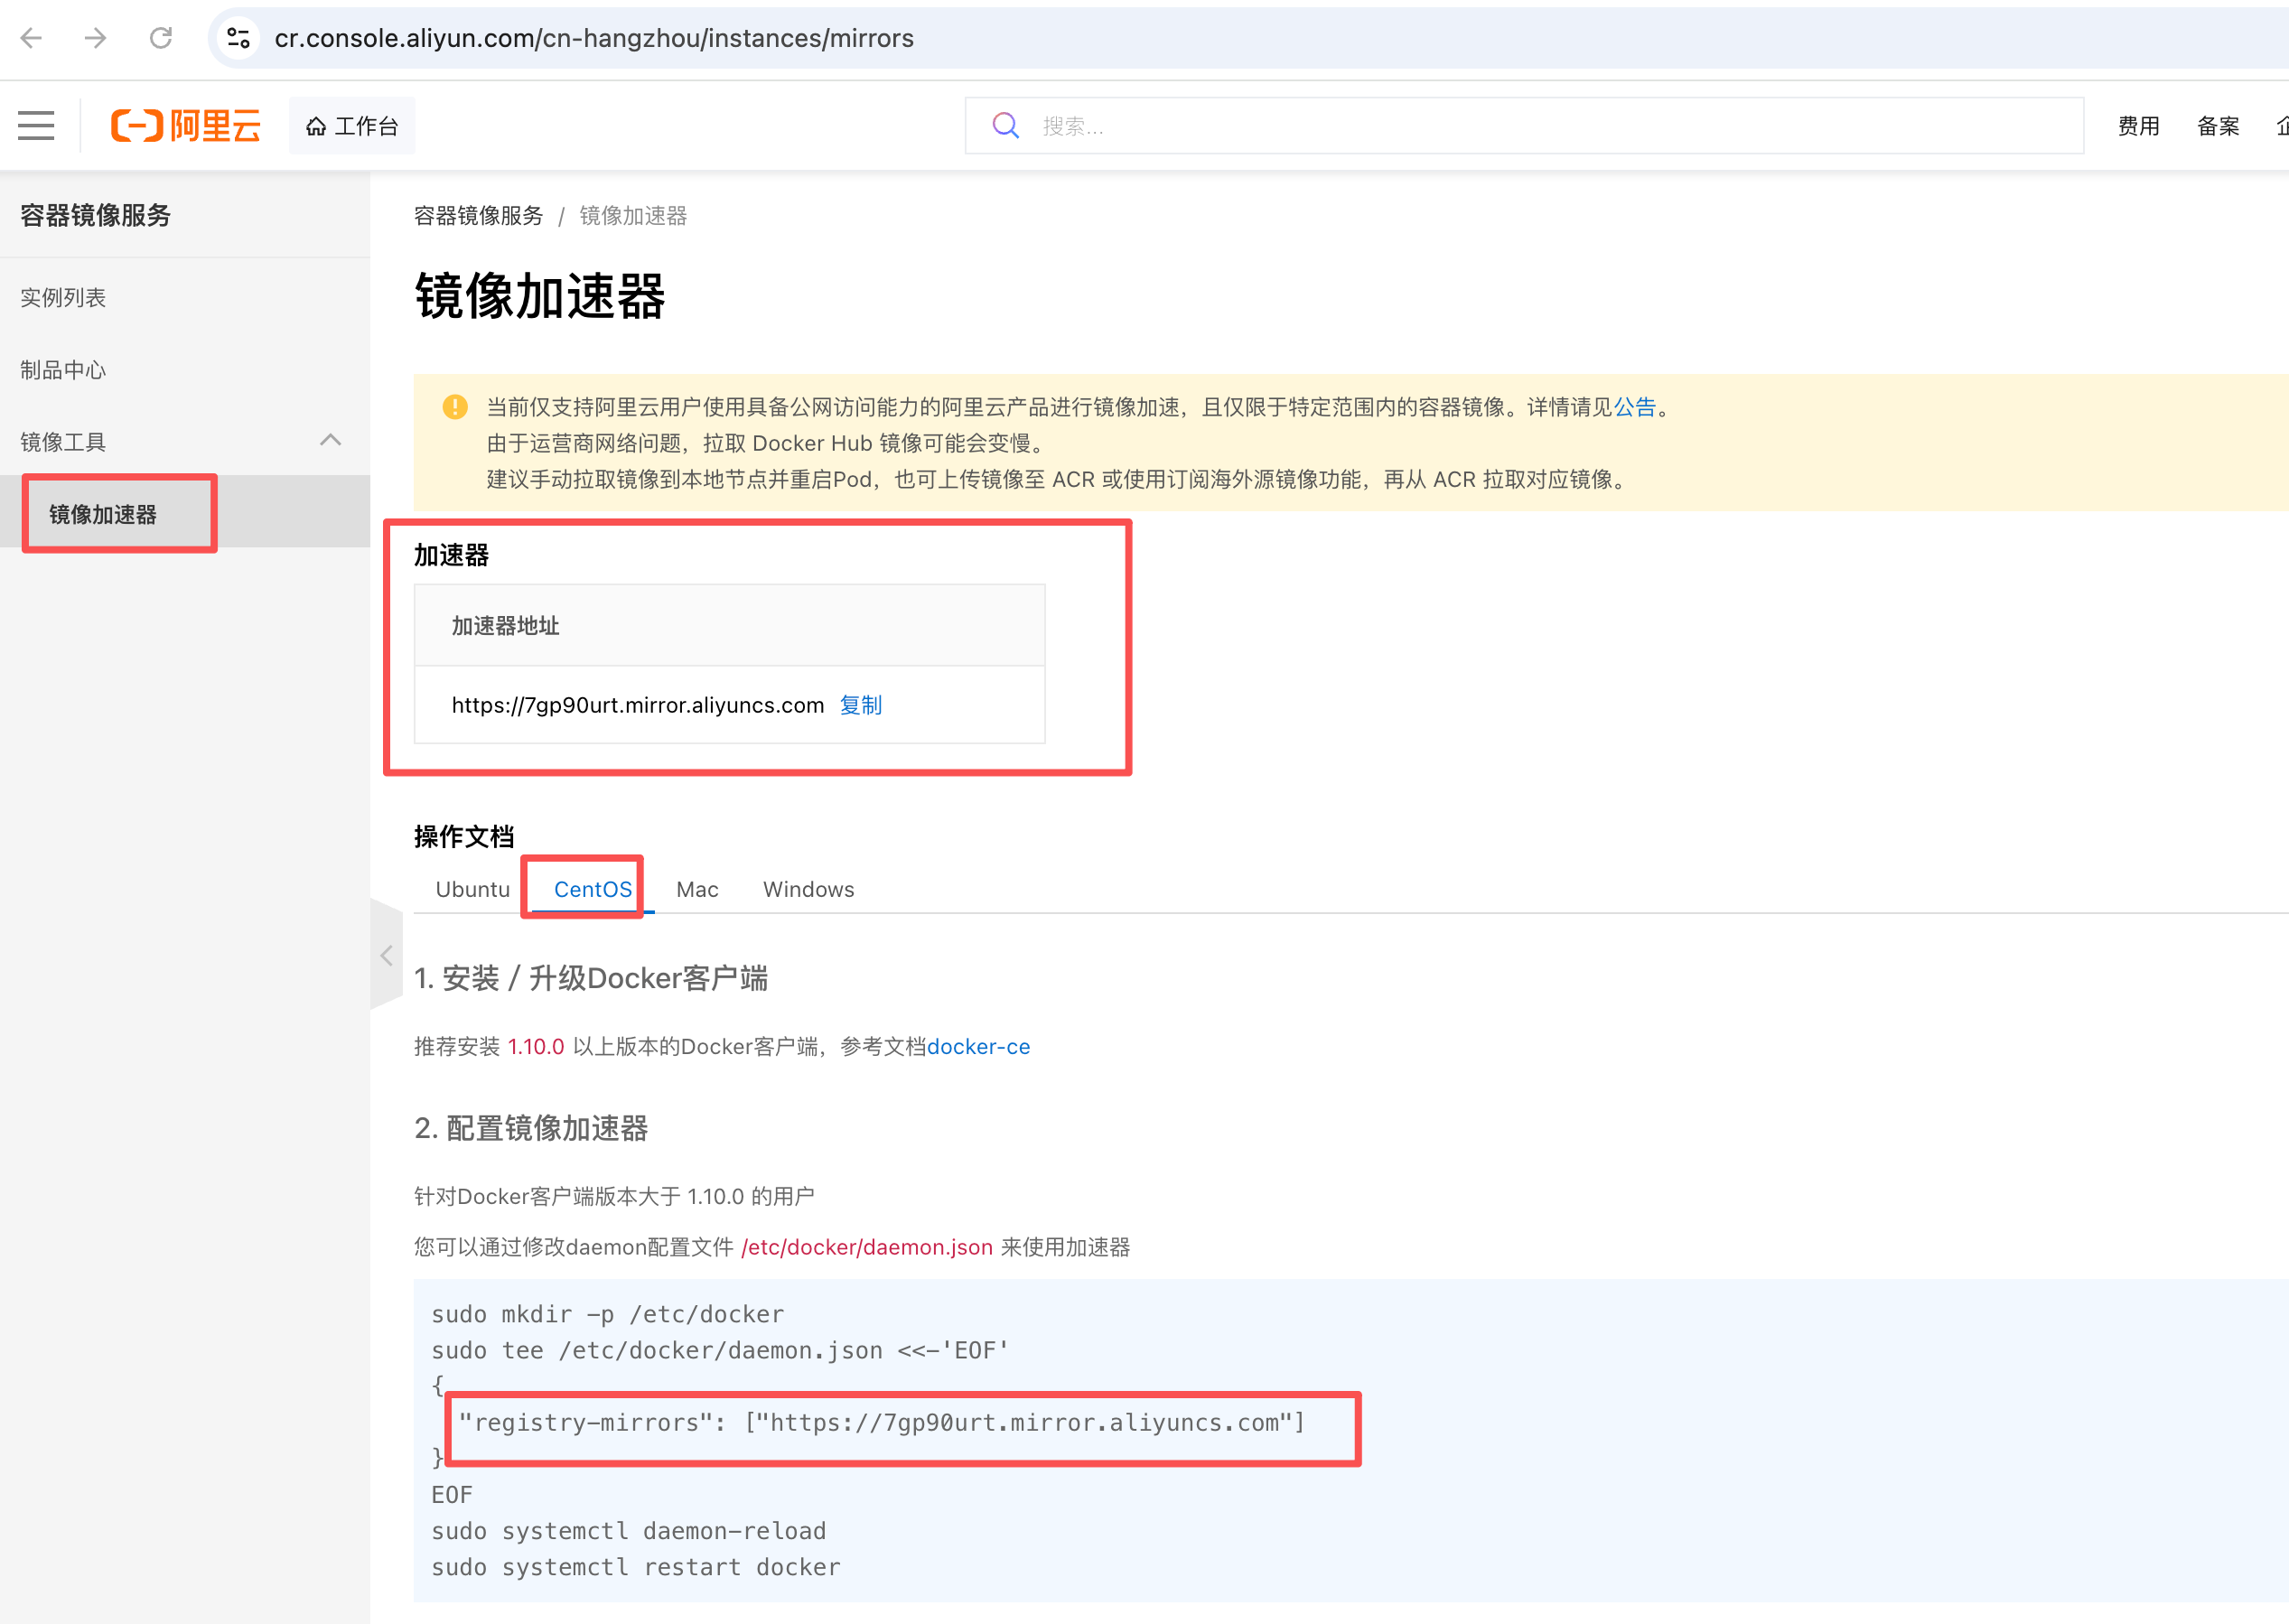Click the magnifier search icon
The image size is (2289, 1624).
click(x=1005, y=126)
